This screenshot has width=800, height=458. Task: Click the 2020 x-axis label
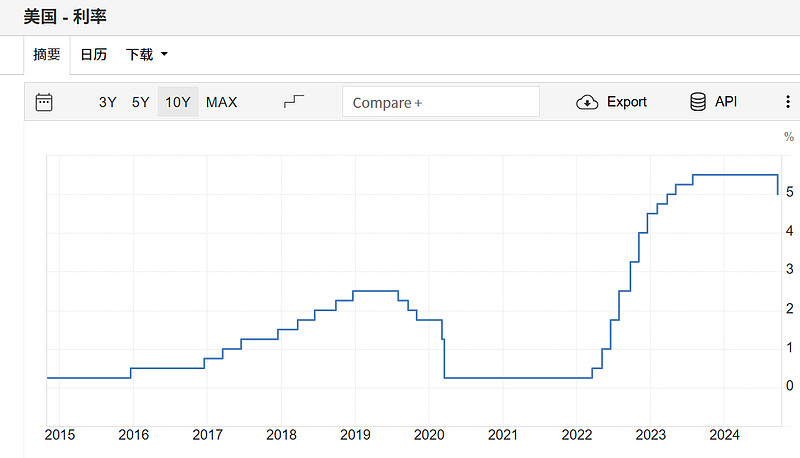coord(429,435)
